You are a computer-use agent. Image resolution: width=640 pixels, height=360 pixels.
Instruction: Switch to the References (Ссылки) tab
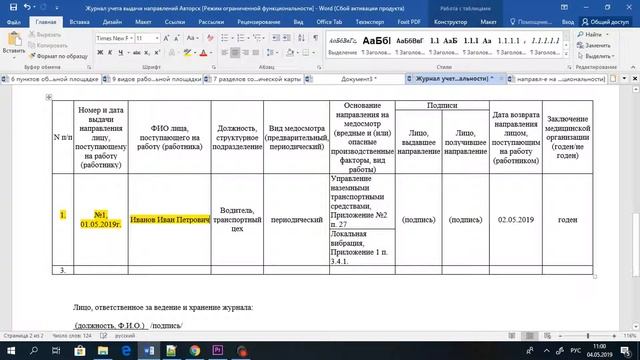click(175, 22)
